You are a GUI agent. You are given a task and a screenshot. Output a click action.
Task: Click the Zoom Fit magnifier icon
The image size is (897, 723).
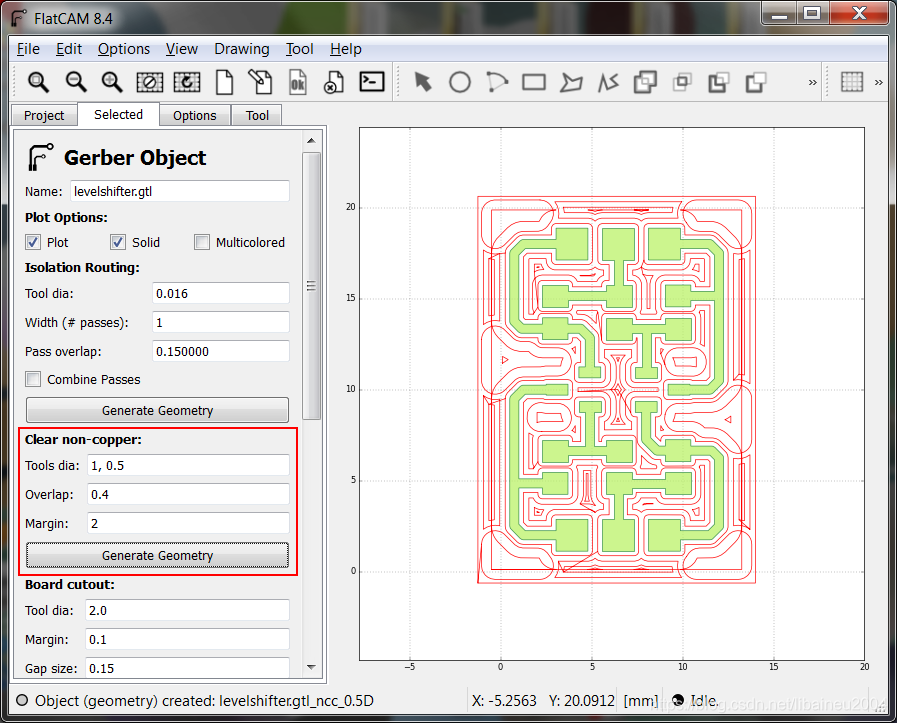tap(38, 82)
